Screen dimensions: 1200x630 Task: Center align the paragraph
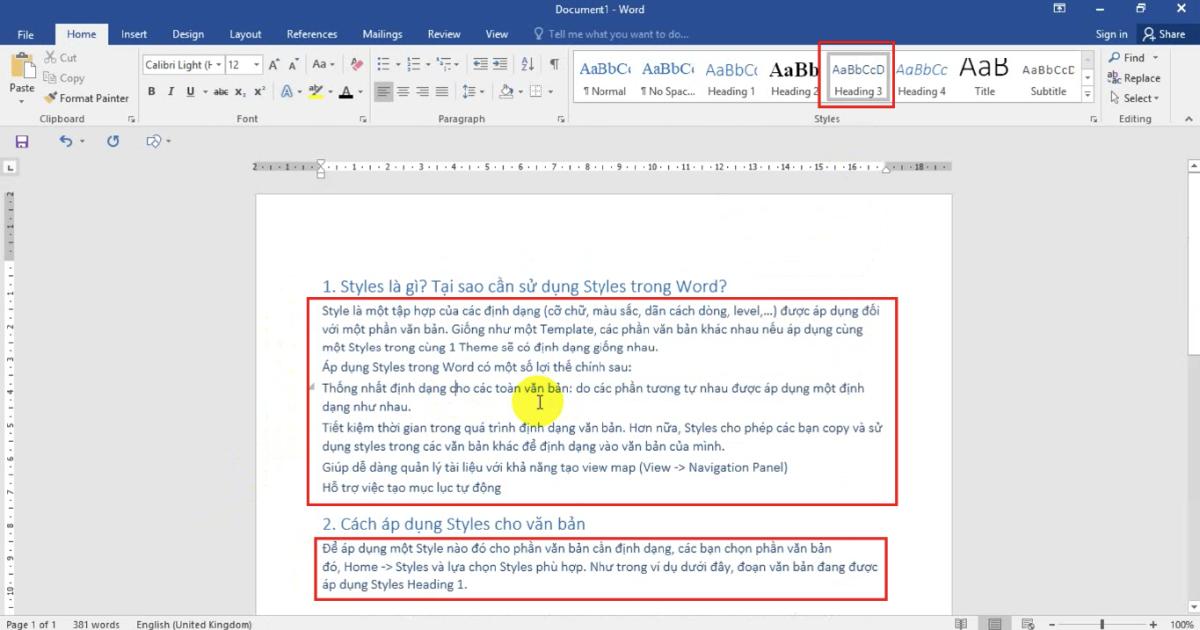403,91
